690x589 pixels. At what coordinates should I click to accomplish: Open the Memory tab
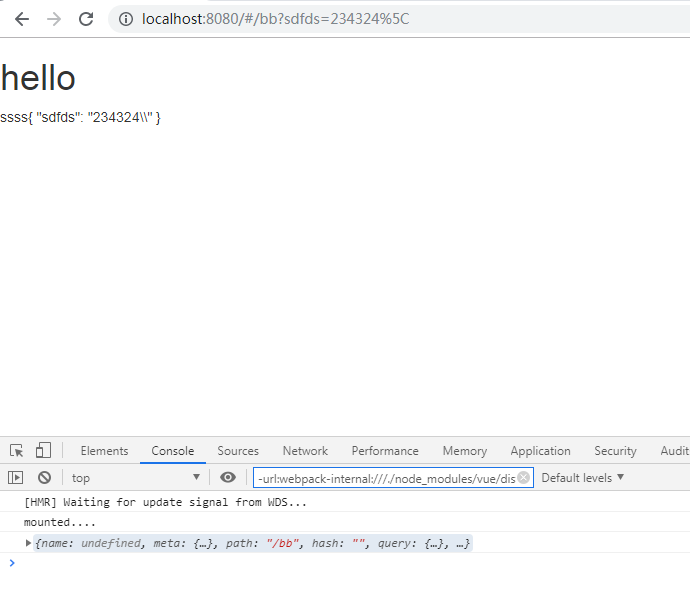pos(465,451)
